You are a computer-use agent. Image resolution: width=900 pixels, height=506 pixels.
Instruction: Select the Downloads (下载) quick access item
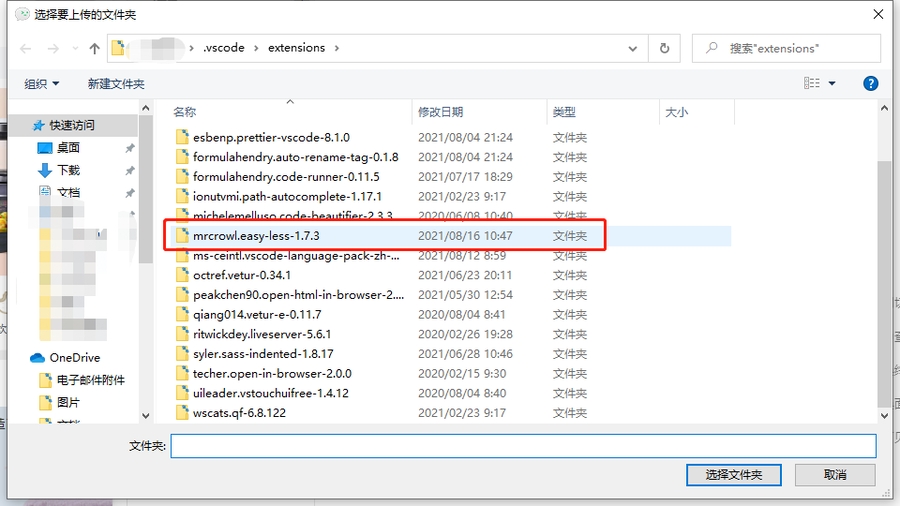click(x=68, y=170)
